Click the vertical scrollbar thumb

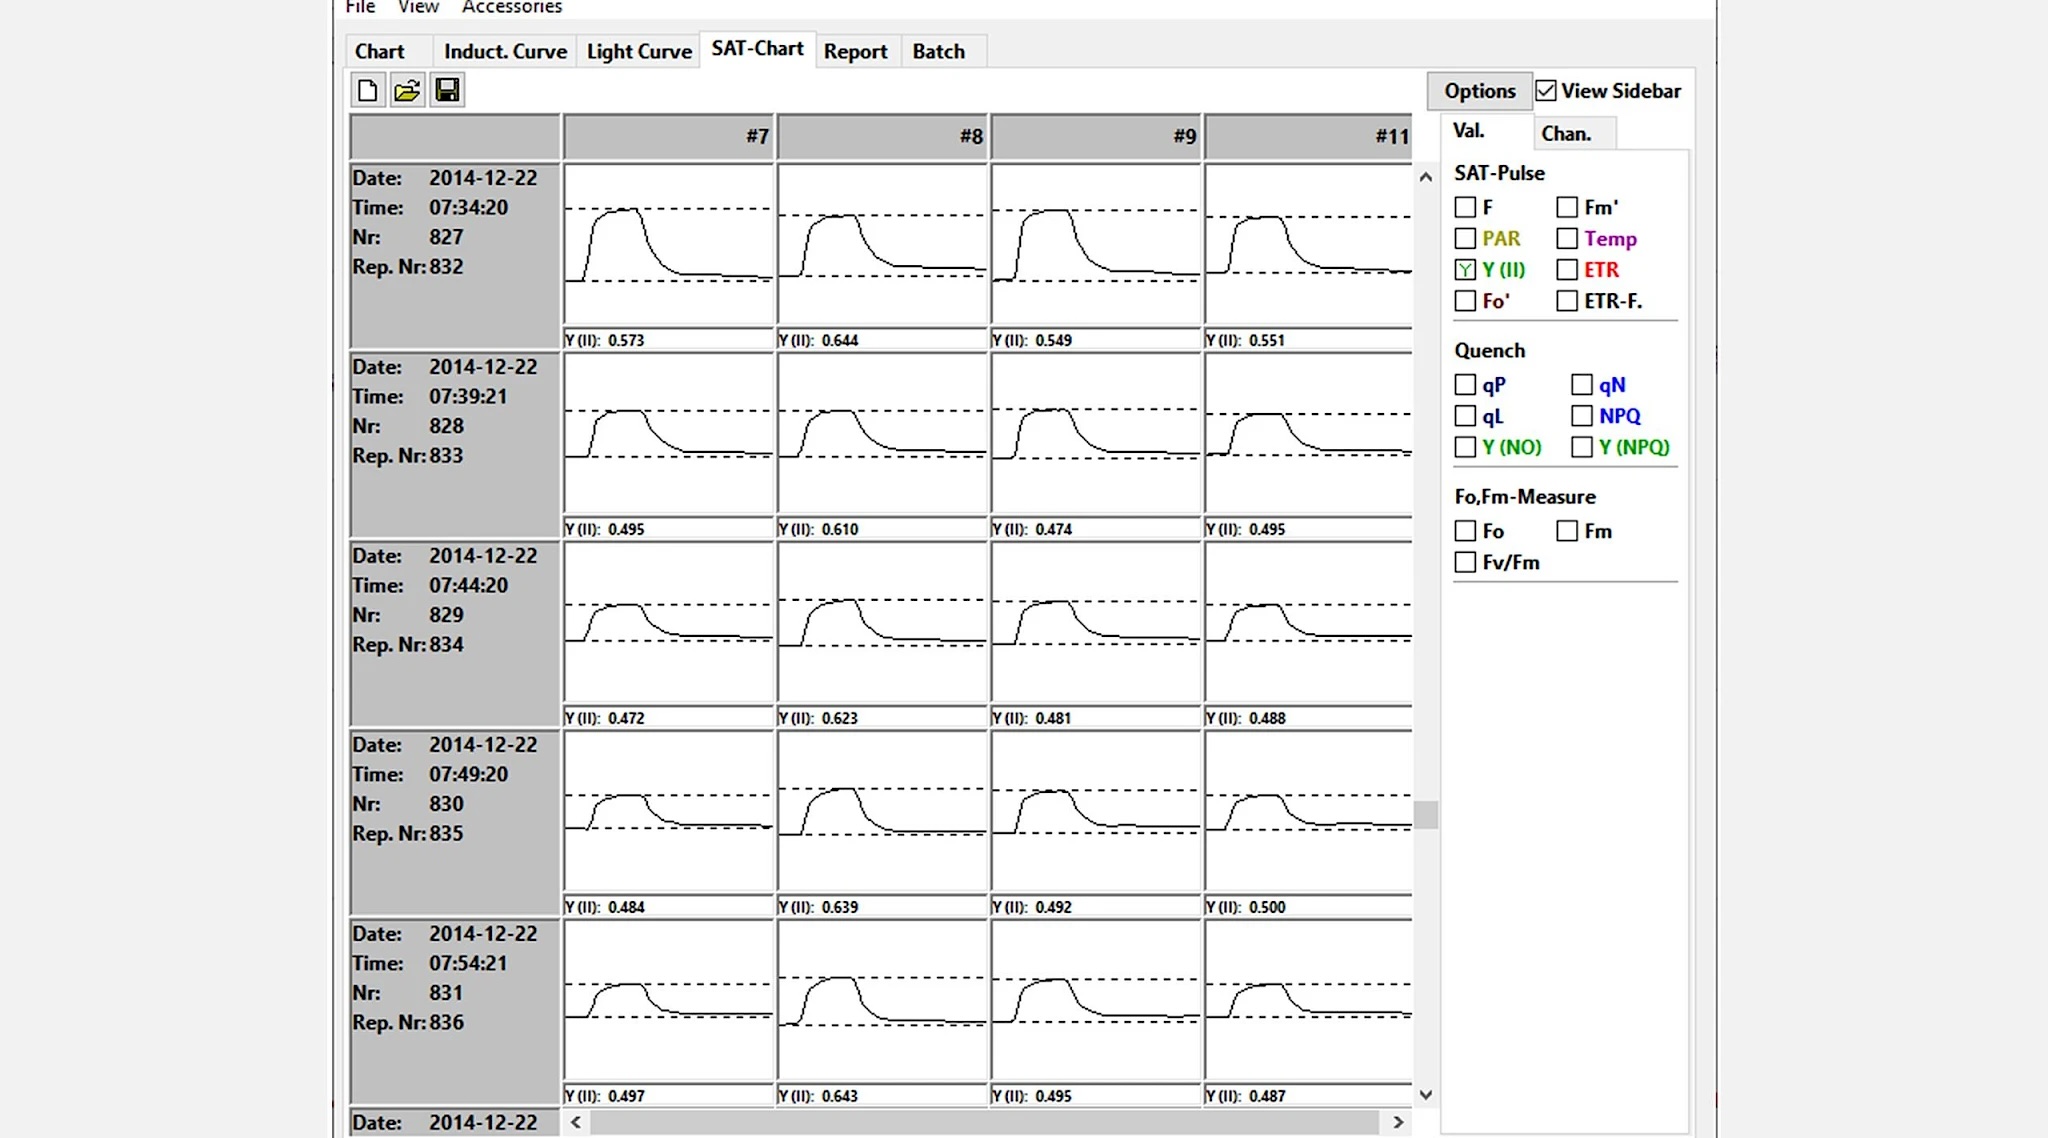coord(1426,814)
